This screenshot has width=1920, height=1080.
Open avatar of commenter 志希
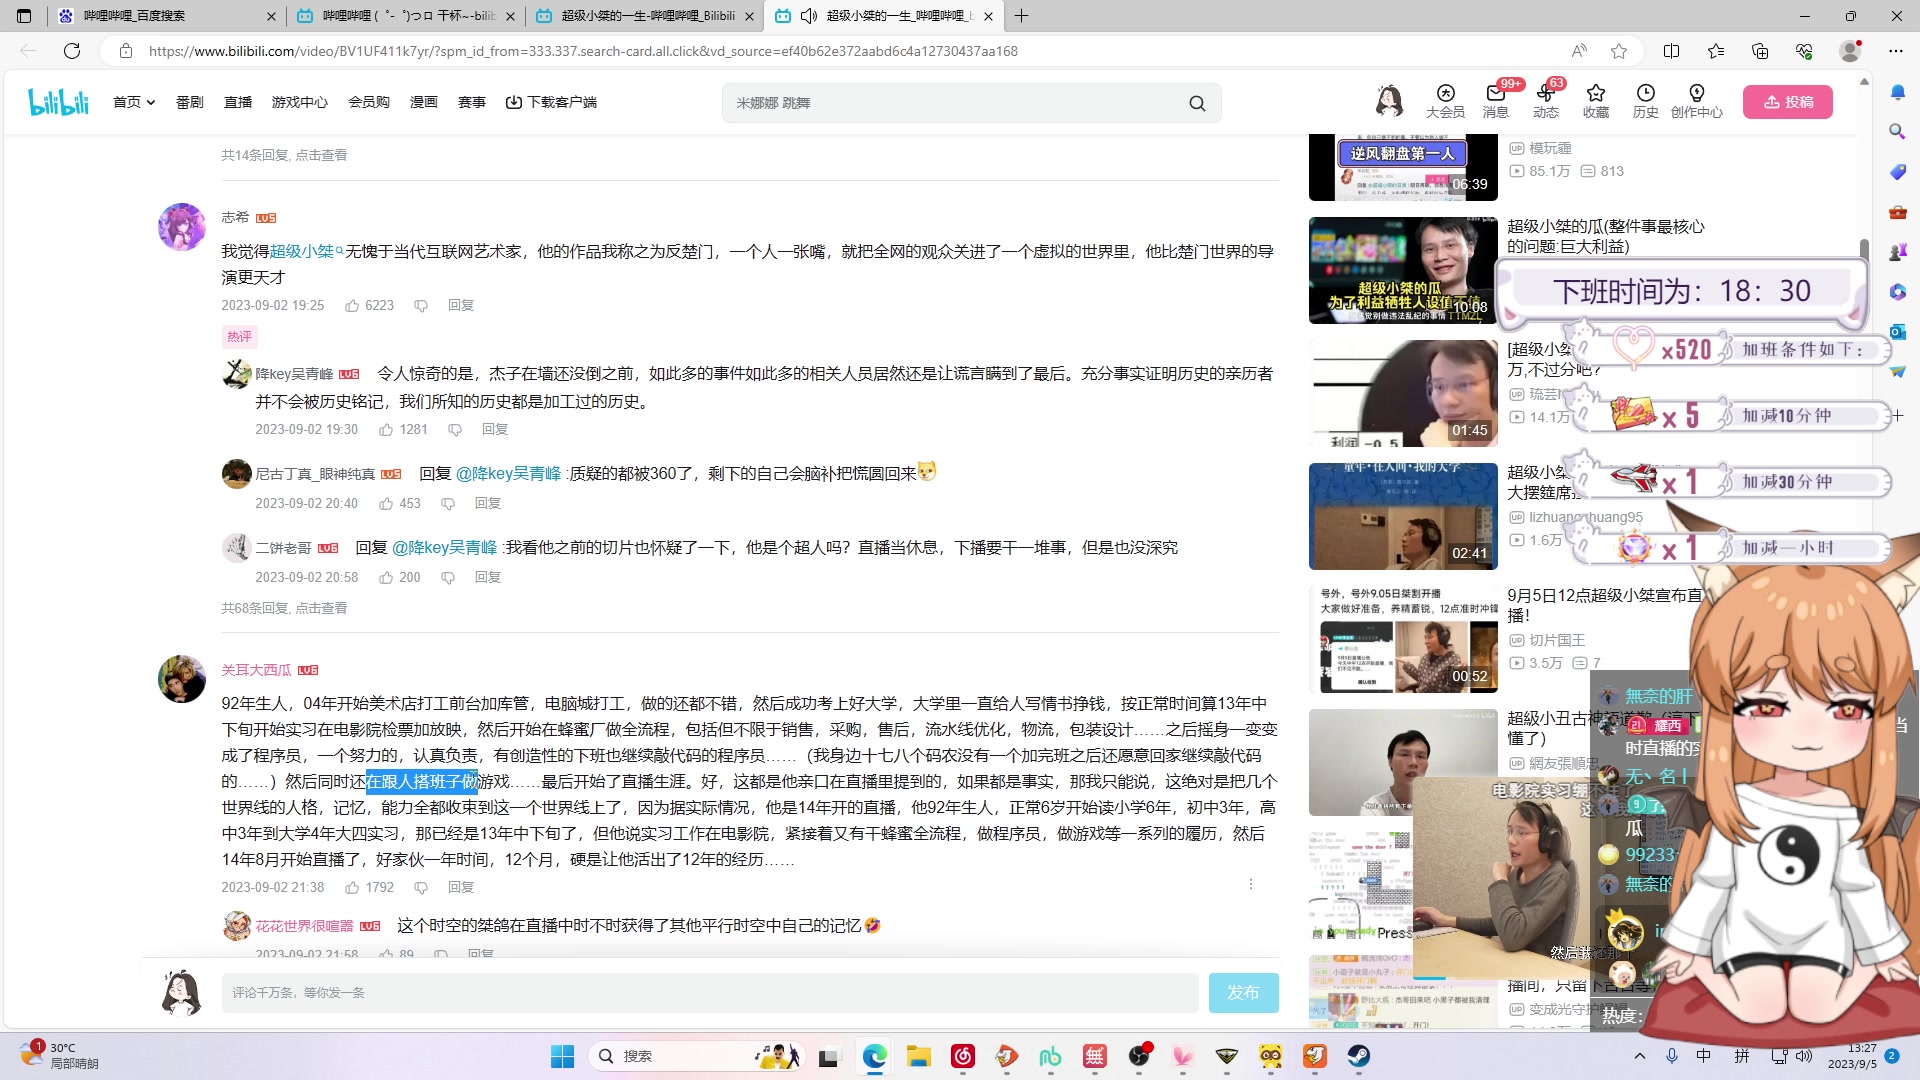(182, 227)
